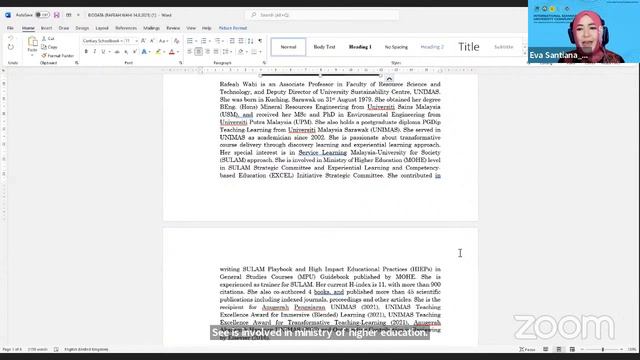The image size is (640, 360).
Task: Toggle Underline formatting
Action: click(103, 52)
